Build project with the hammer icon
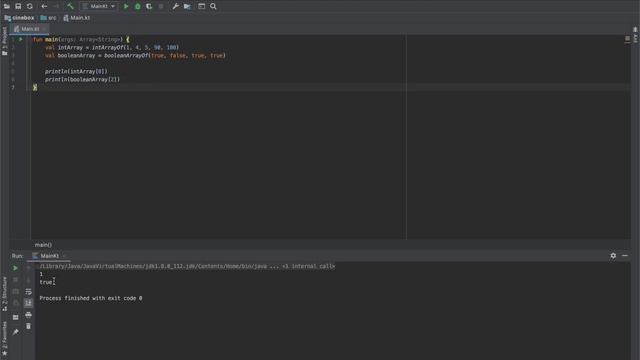The image size is (640, 360). click(x=70, y=6)
